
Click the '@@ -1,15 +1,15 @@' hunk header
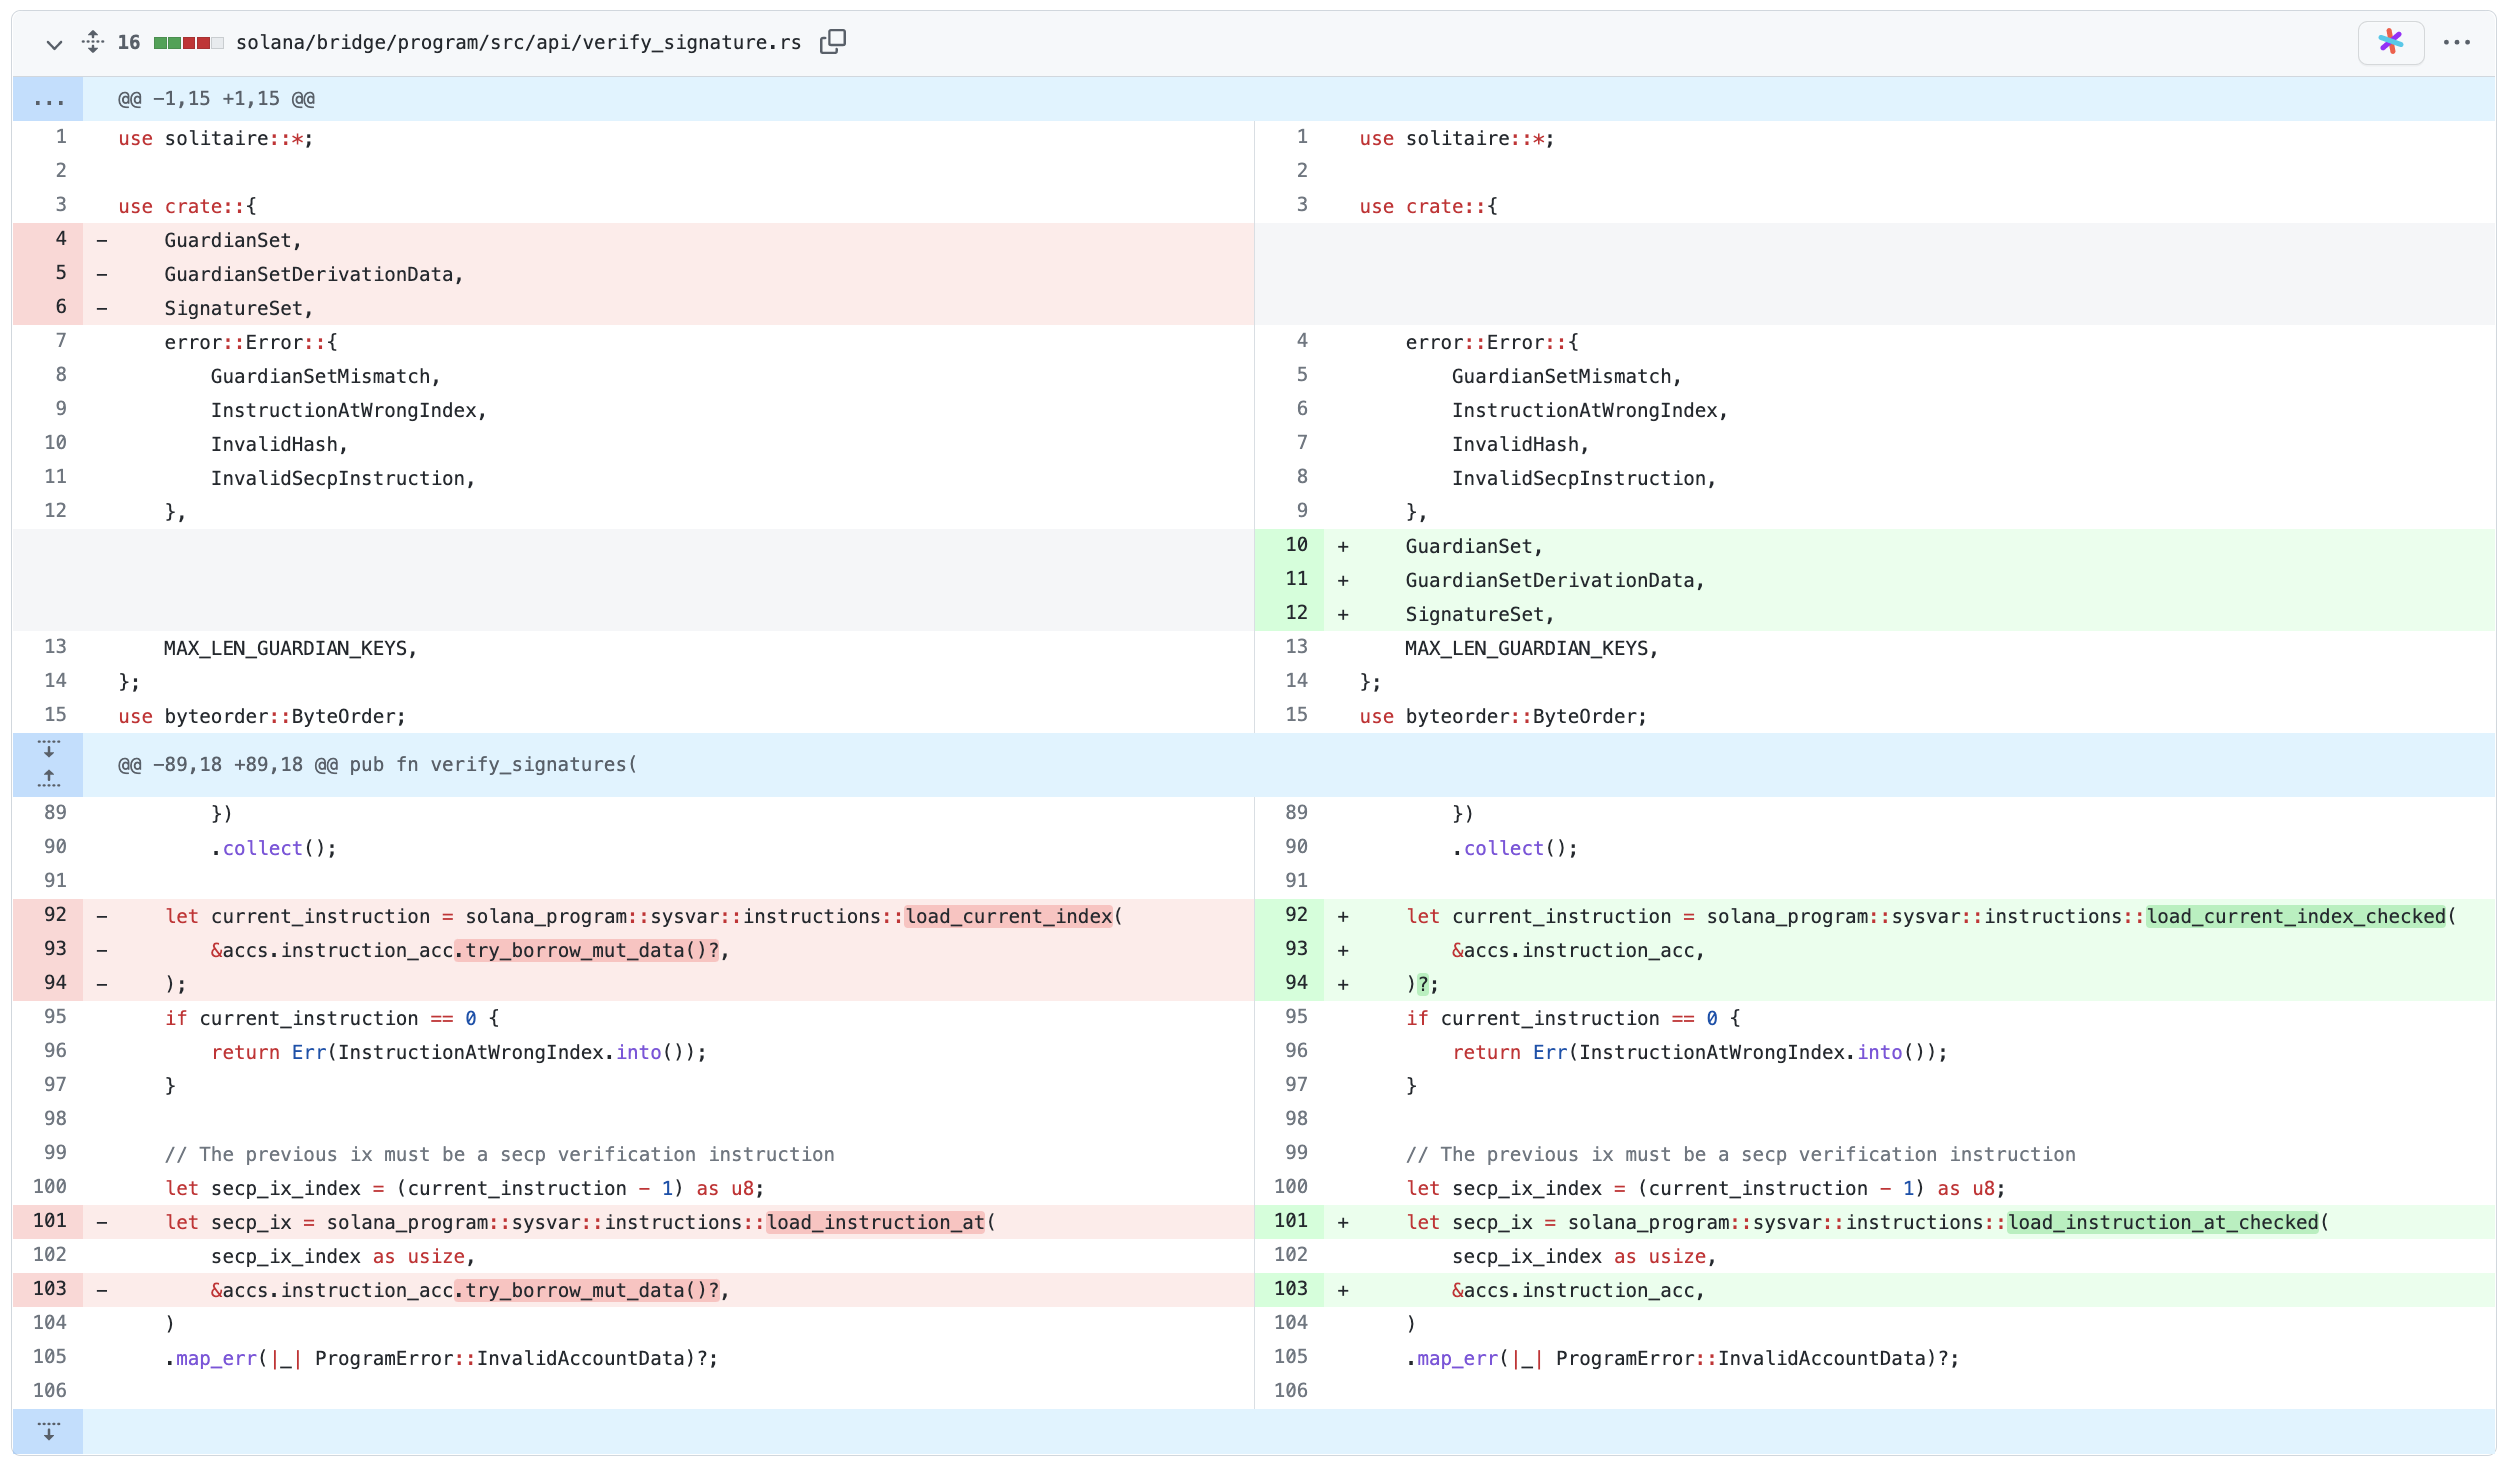[216, 99]
